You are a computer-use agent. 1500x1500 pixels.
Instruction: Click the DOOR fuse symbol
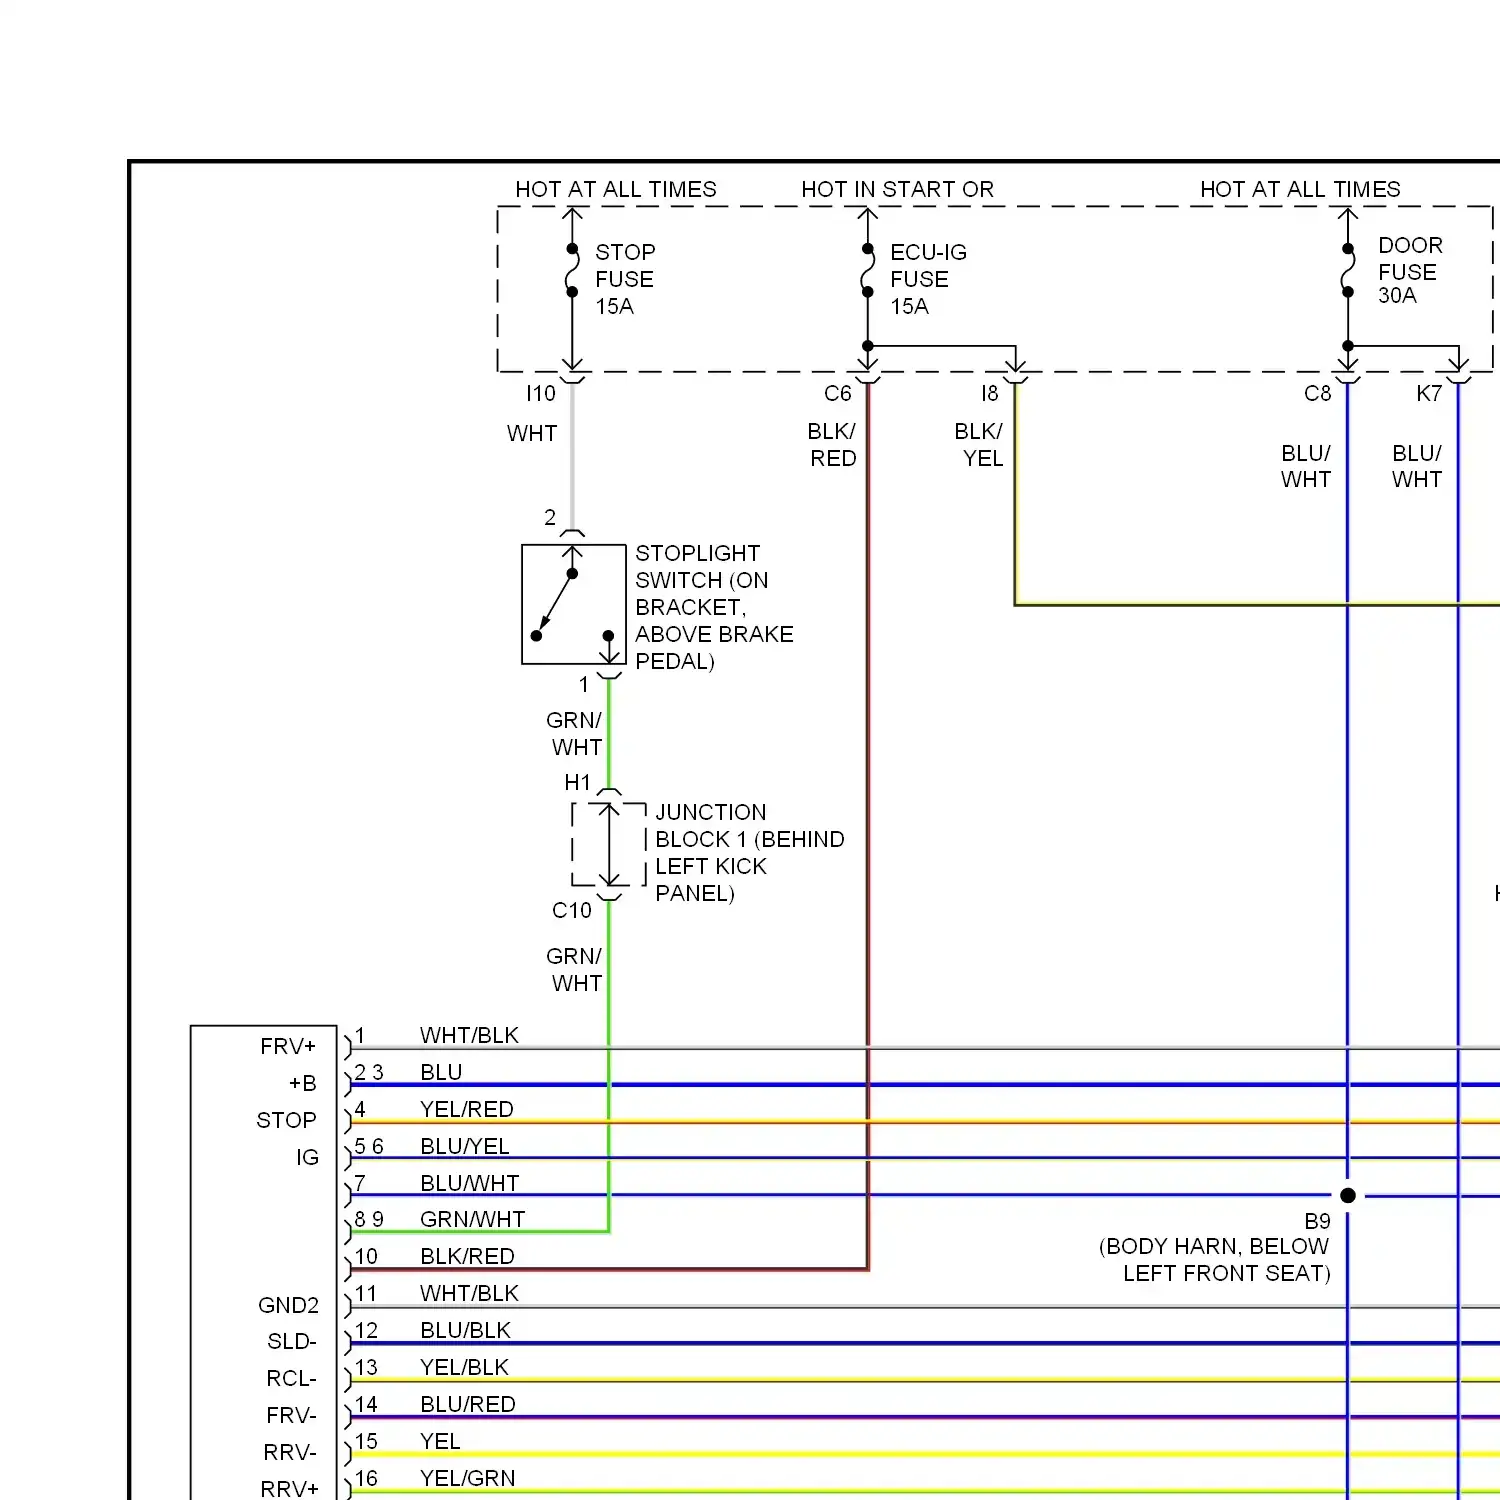coord(1348,270)
